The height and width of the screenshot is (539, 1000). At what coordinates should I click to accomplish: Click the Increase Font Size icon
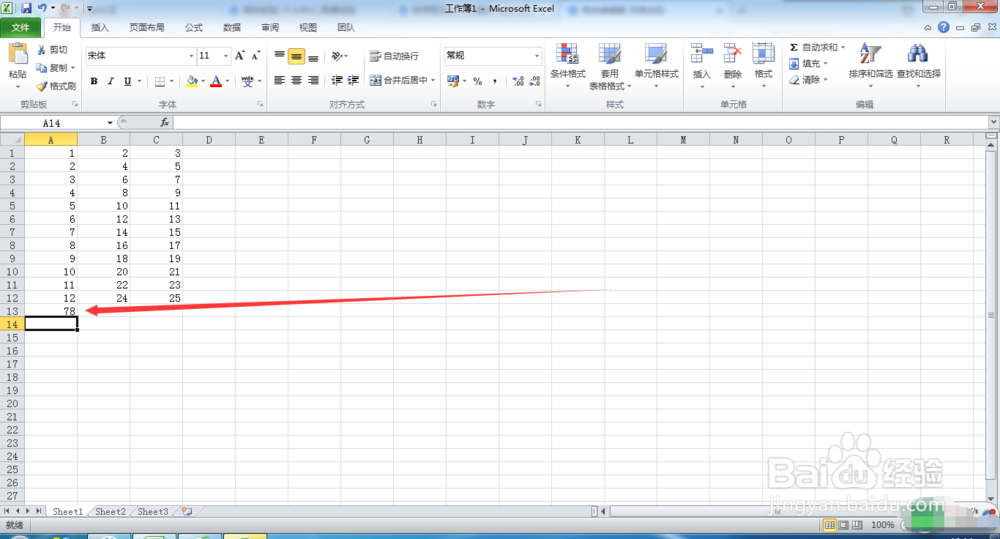[x=239, y=56]
